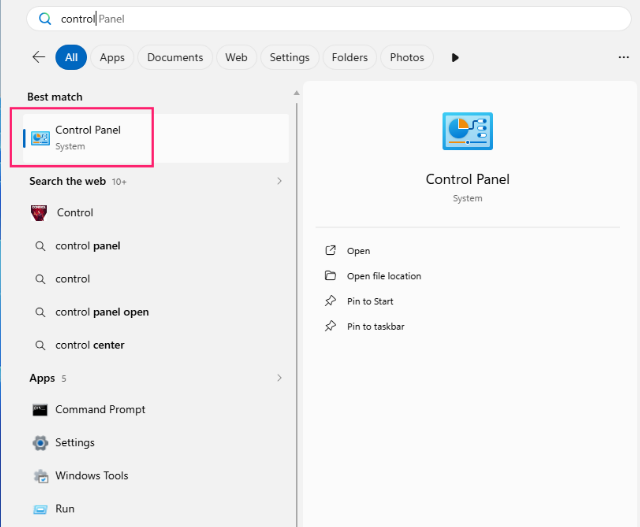Switch to the Documents filter tab
The width and height of the screenshot is (640, 527).
click(x=175, y=57)
